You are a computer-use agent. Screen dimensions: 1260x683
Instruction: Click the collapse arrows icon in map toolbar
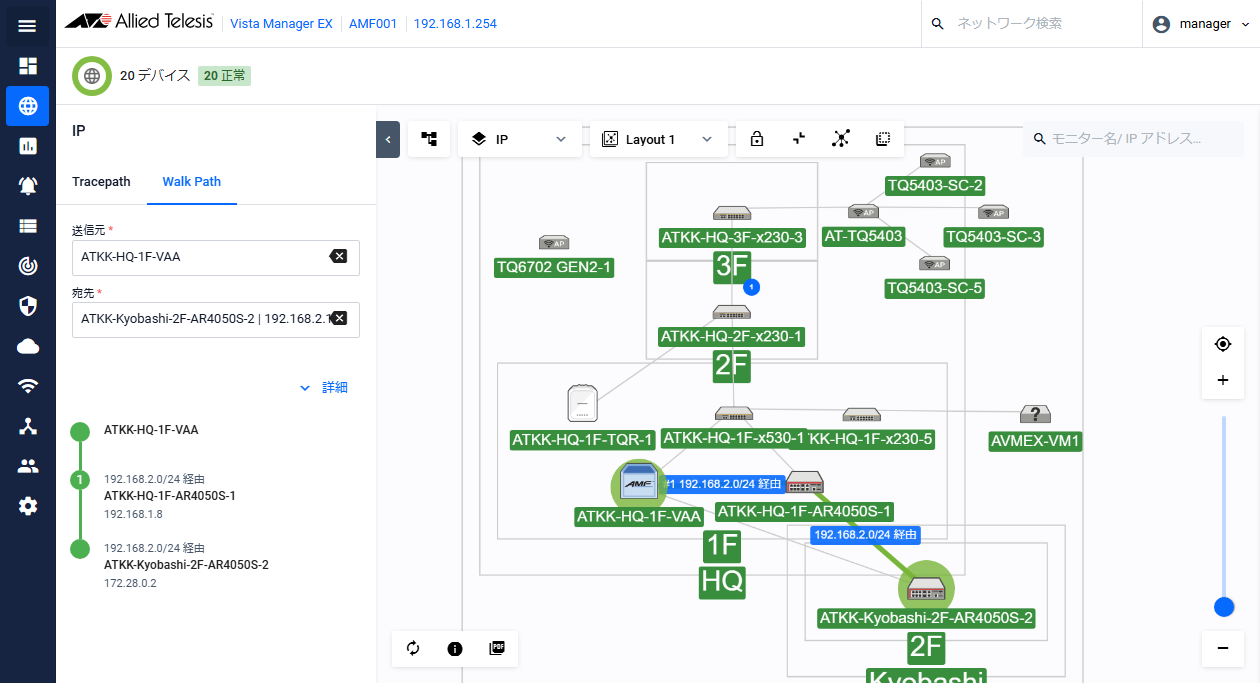[799, 139]
